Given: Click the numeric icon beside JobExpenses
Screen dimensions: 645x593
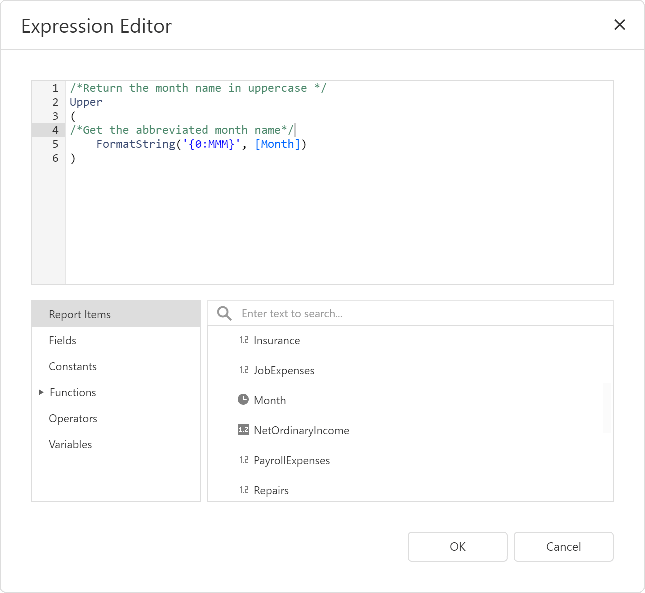Looking at the screenshot, I should click(243, 370).
